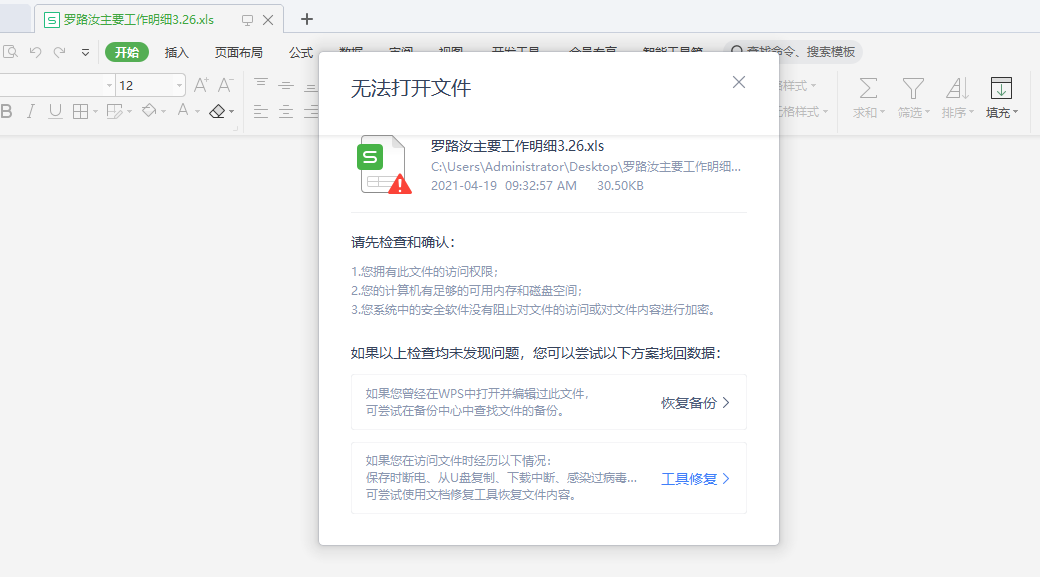Click the eraser clear icon
Screen dimensions: 1040x577
click(217, 111)
